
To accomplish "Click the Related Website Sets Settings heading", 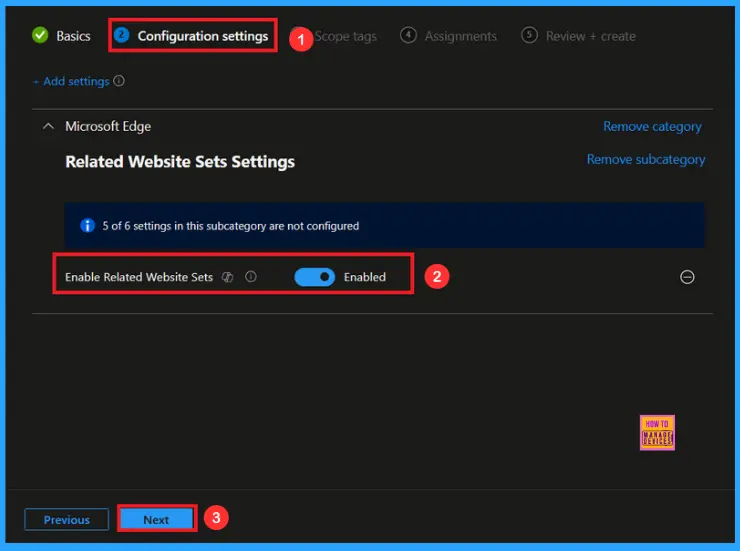I will point(180,162).
